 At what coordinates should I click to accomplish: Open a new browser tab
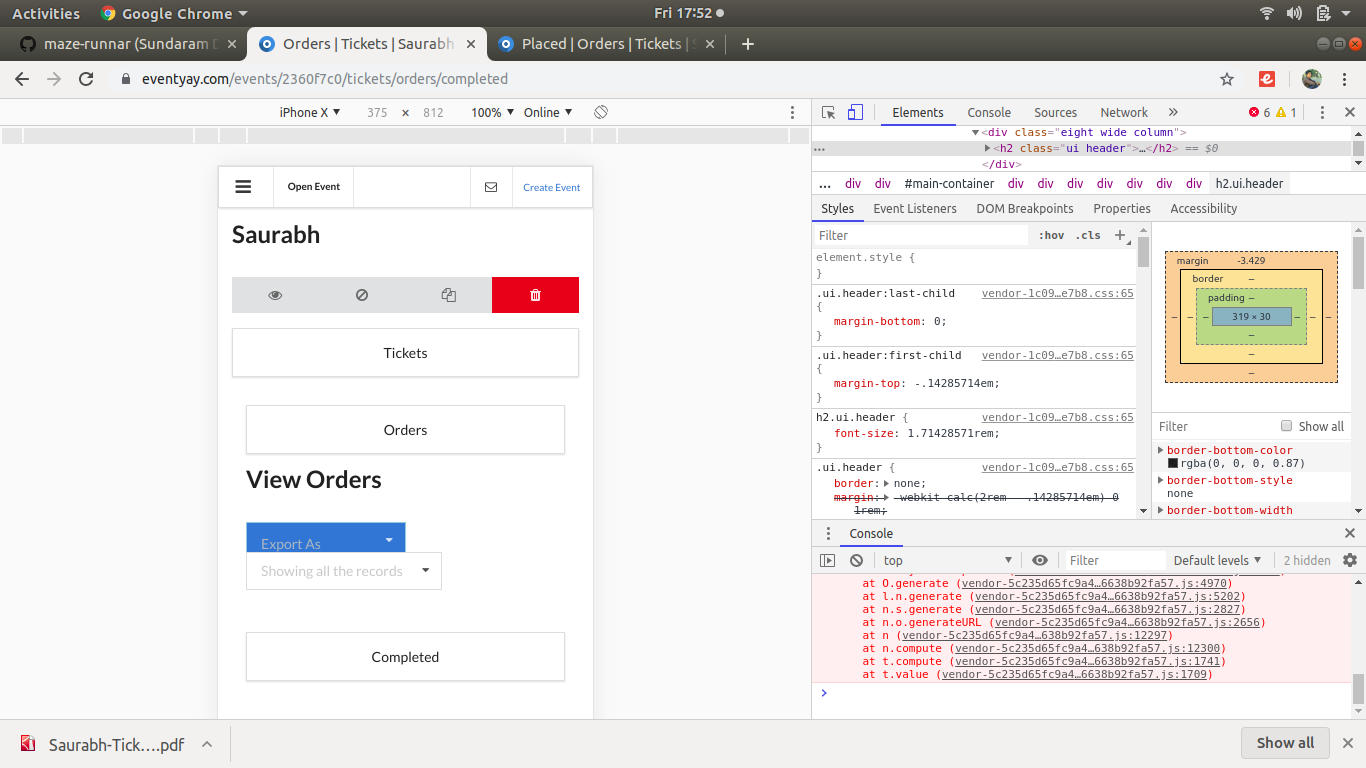[x=747, y=44]
